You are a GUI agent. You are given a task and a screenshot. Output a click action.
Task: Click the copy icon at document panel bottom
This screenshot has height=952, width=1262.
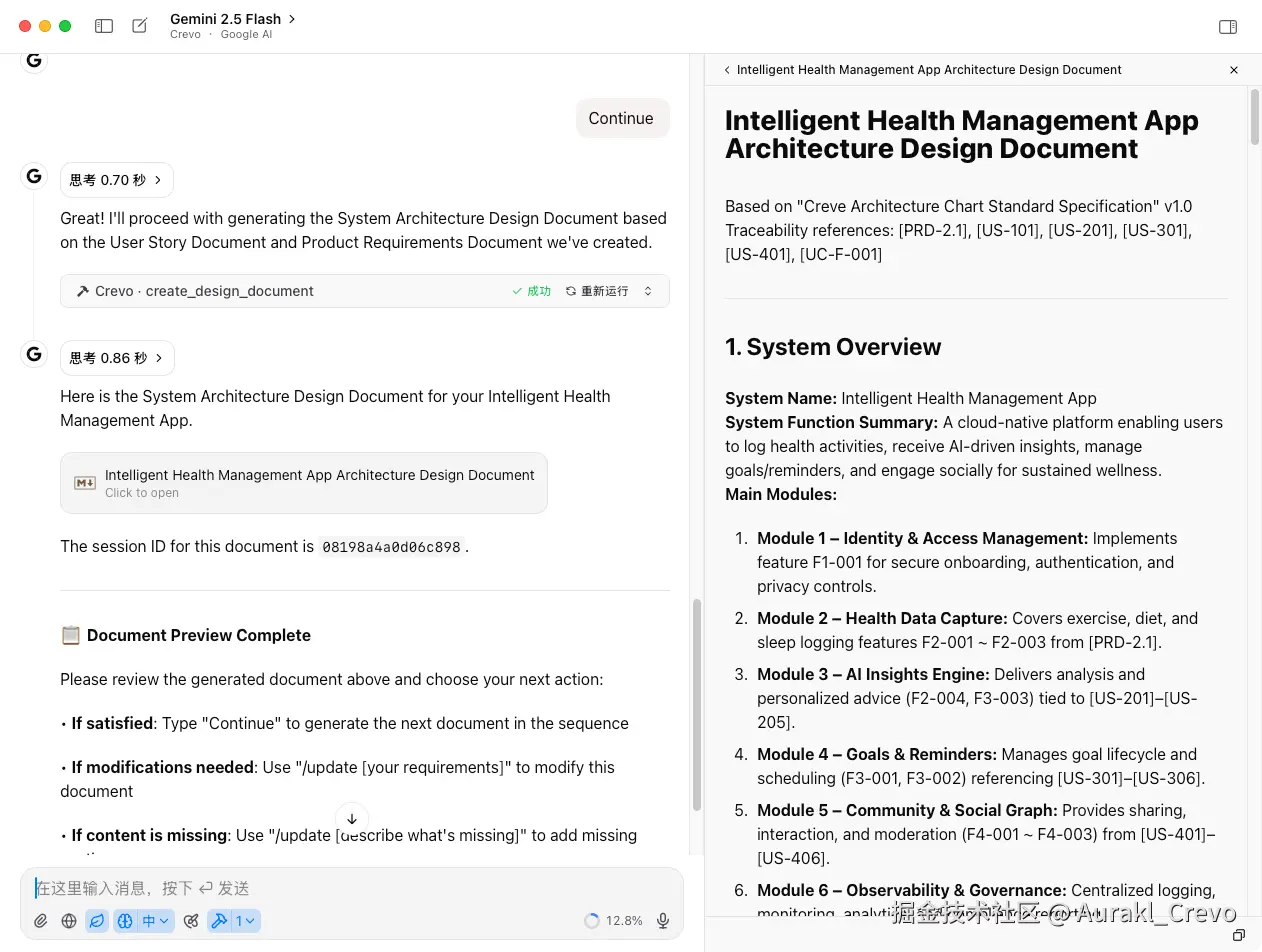[1238, 935]
